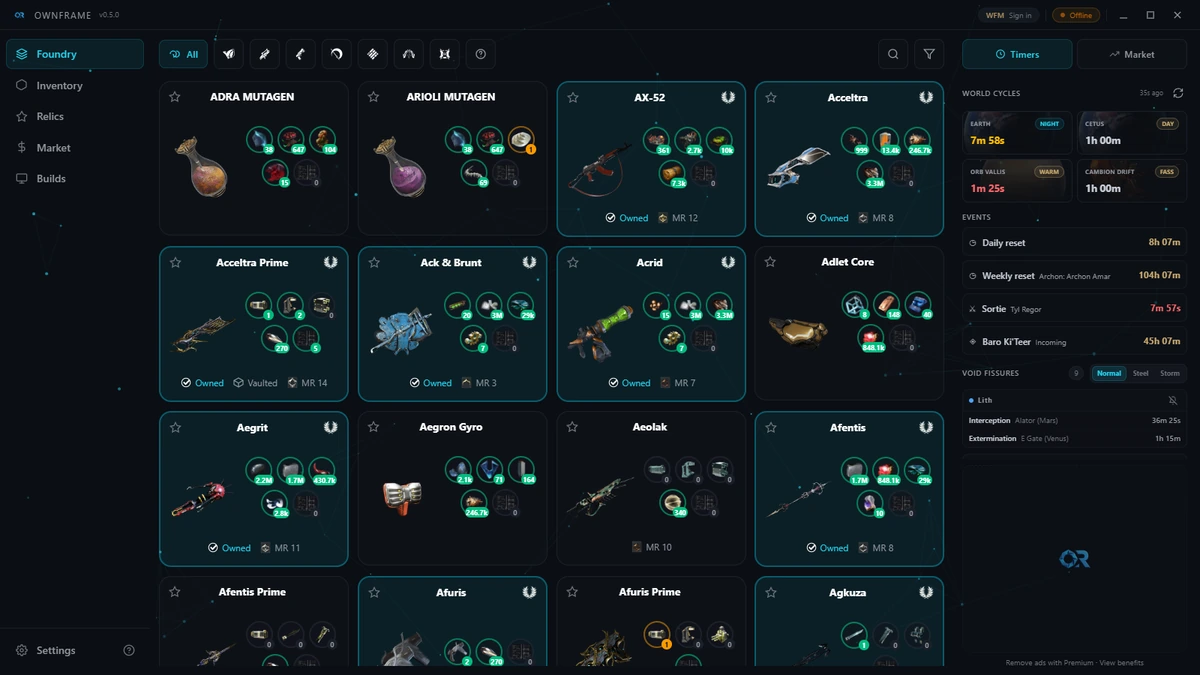1200x675 pixels.
Task: Select the striped diamond category filter
Action: coord(373,54)
